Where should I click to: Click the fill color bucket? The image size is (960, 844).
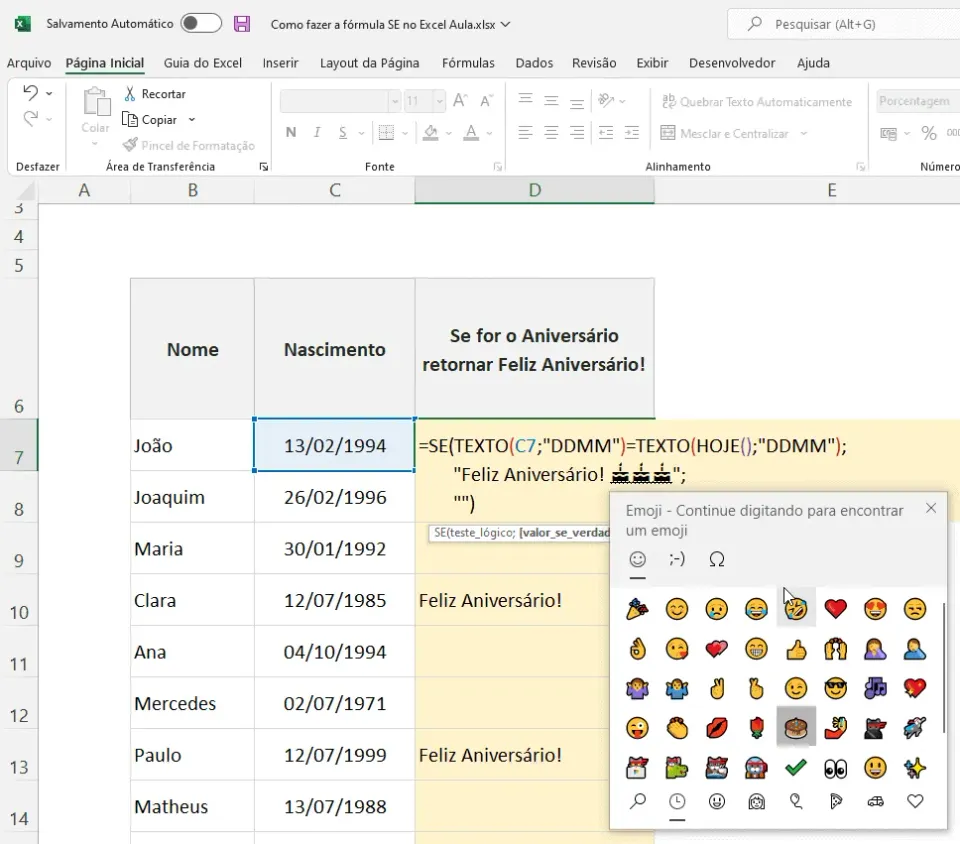(430, 133)
